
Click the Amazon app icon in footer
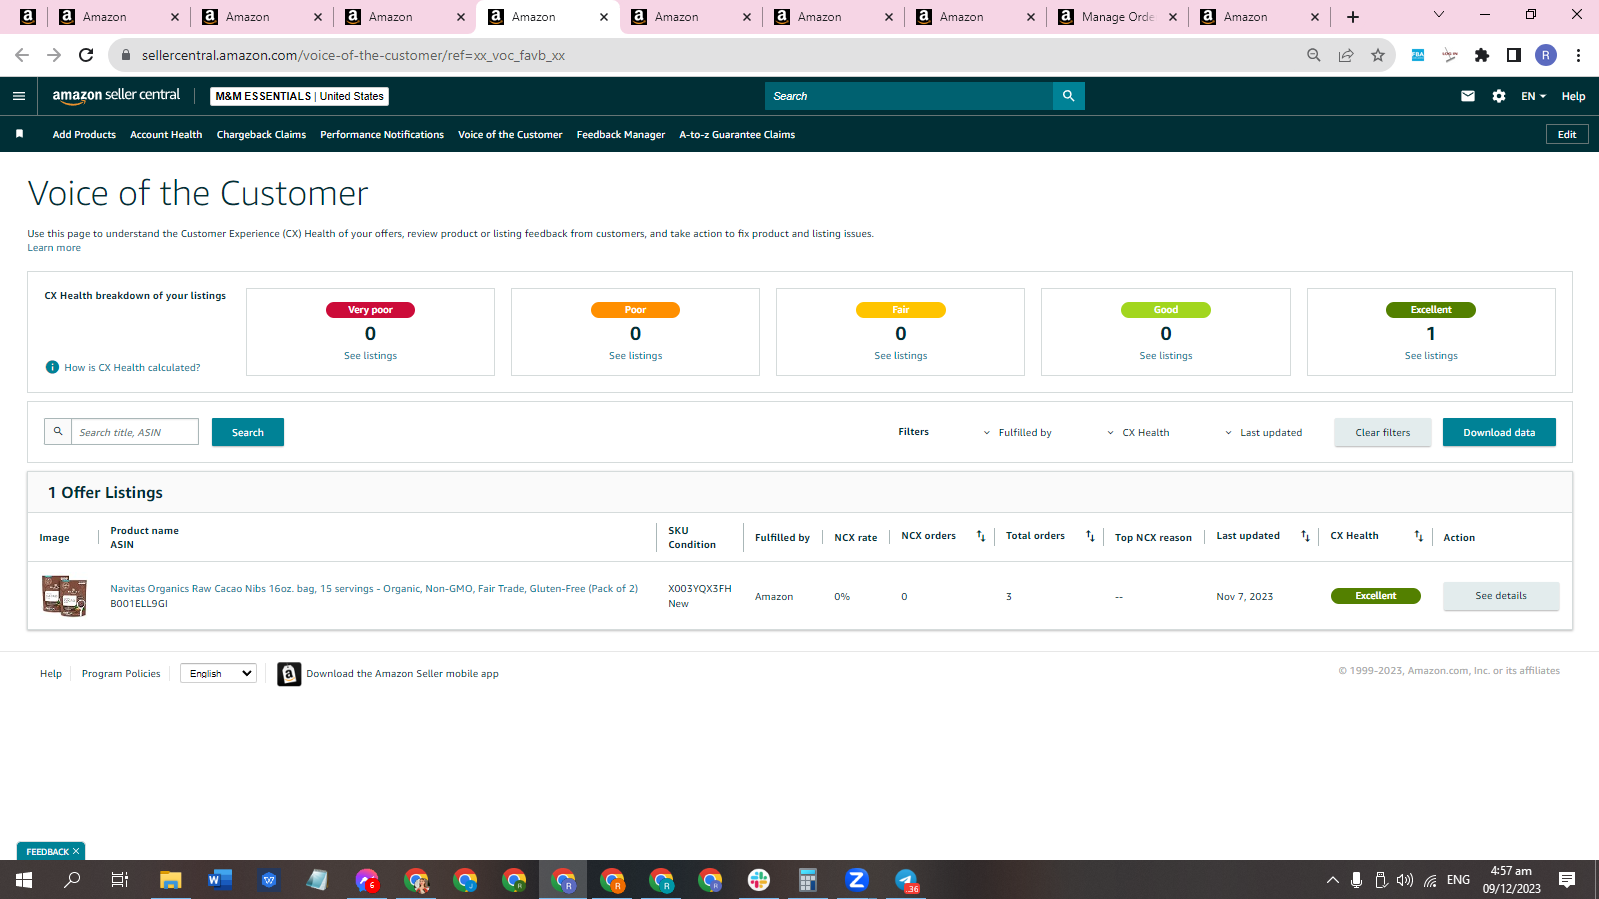[x=289, y=674]
